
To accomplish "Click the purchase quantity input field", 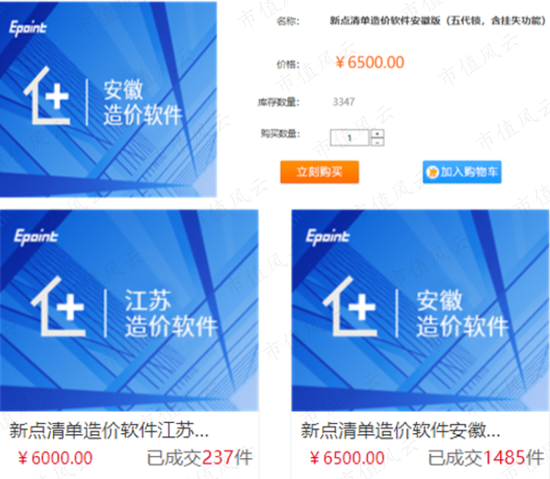I will (349, 137).
